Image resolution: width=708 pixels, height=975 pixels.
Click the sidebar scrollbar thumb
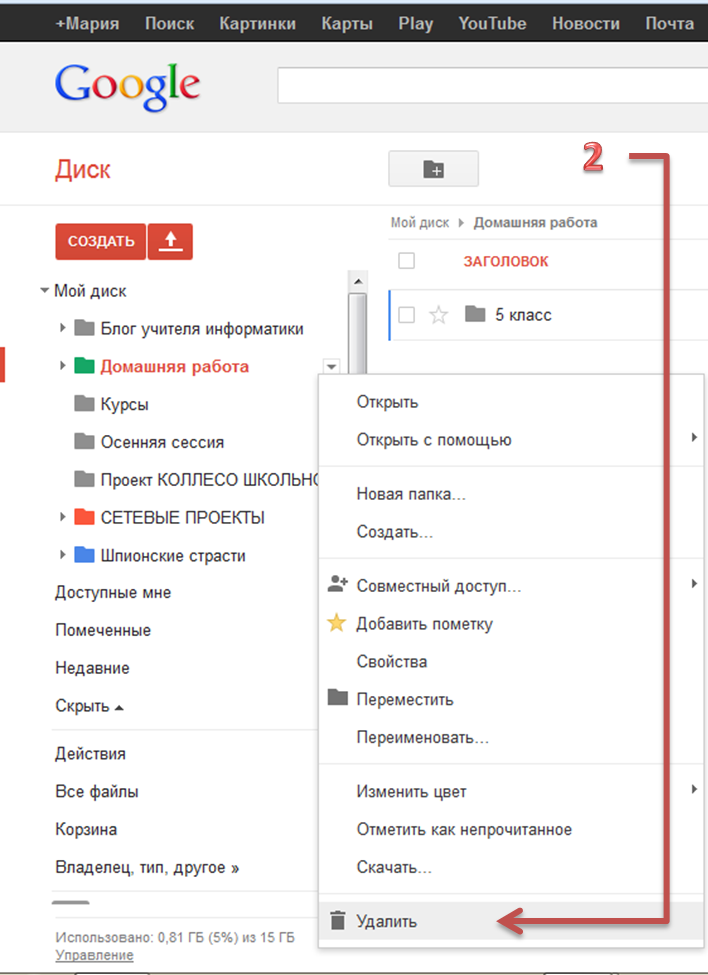click(357, 333)
